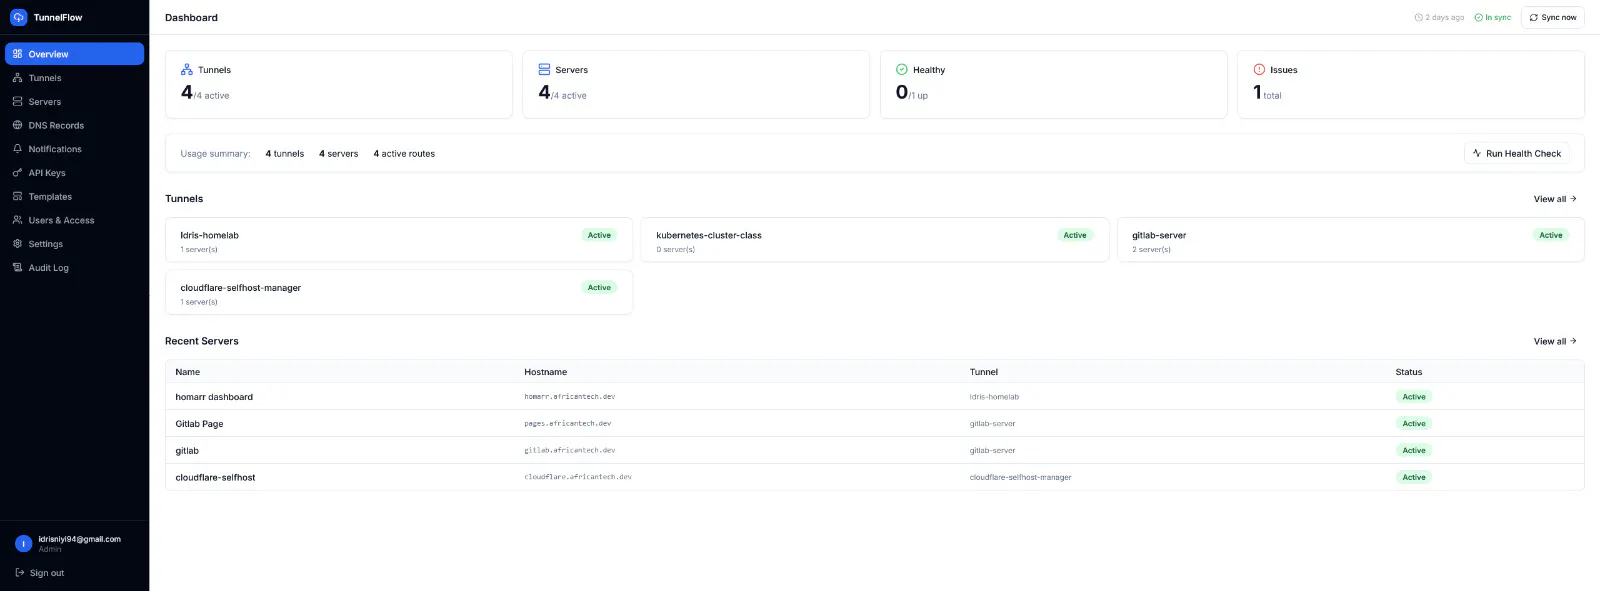Open Notifications page
This screenshot has height=591, width=1600.
pos(74,149)
